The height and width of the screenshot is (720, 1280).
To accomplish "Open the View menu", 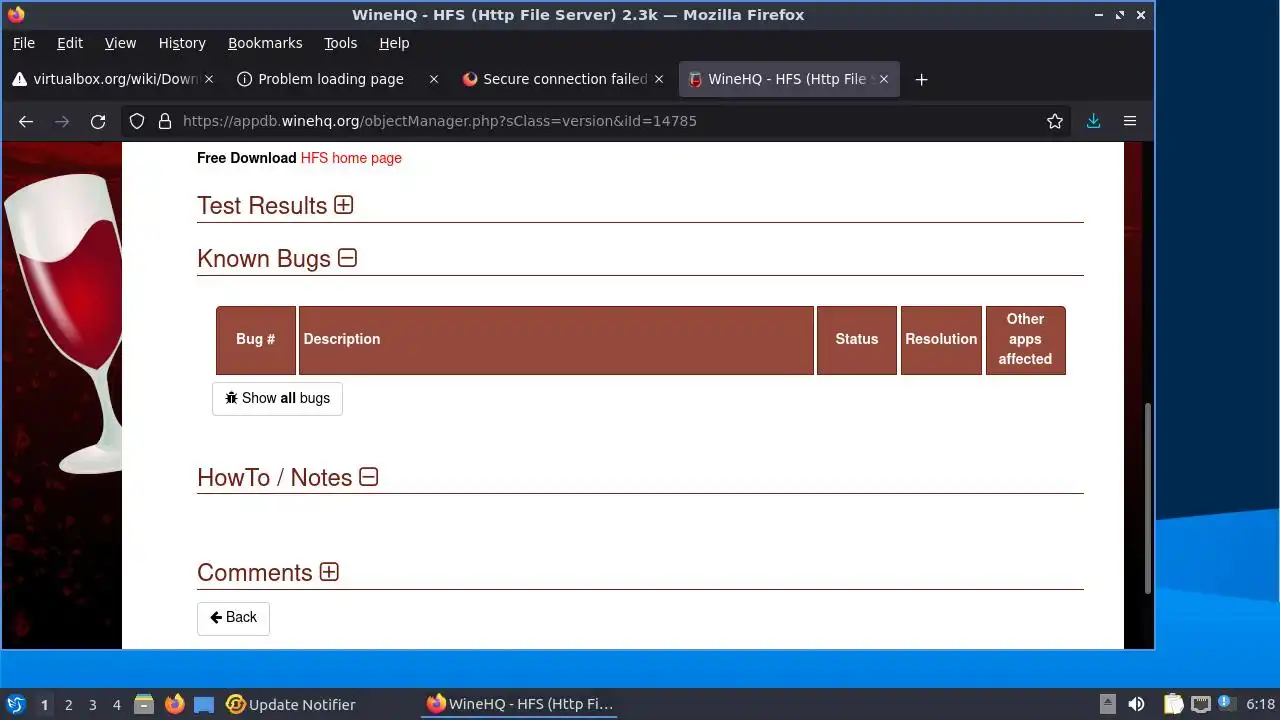I will 120,43.
